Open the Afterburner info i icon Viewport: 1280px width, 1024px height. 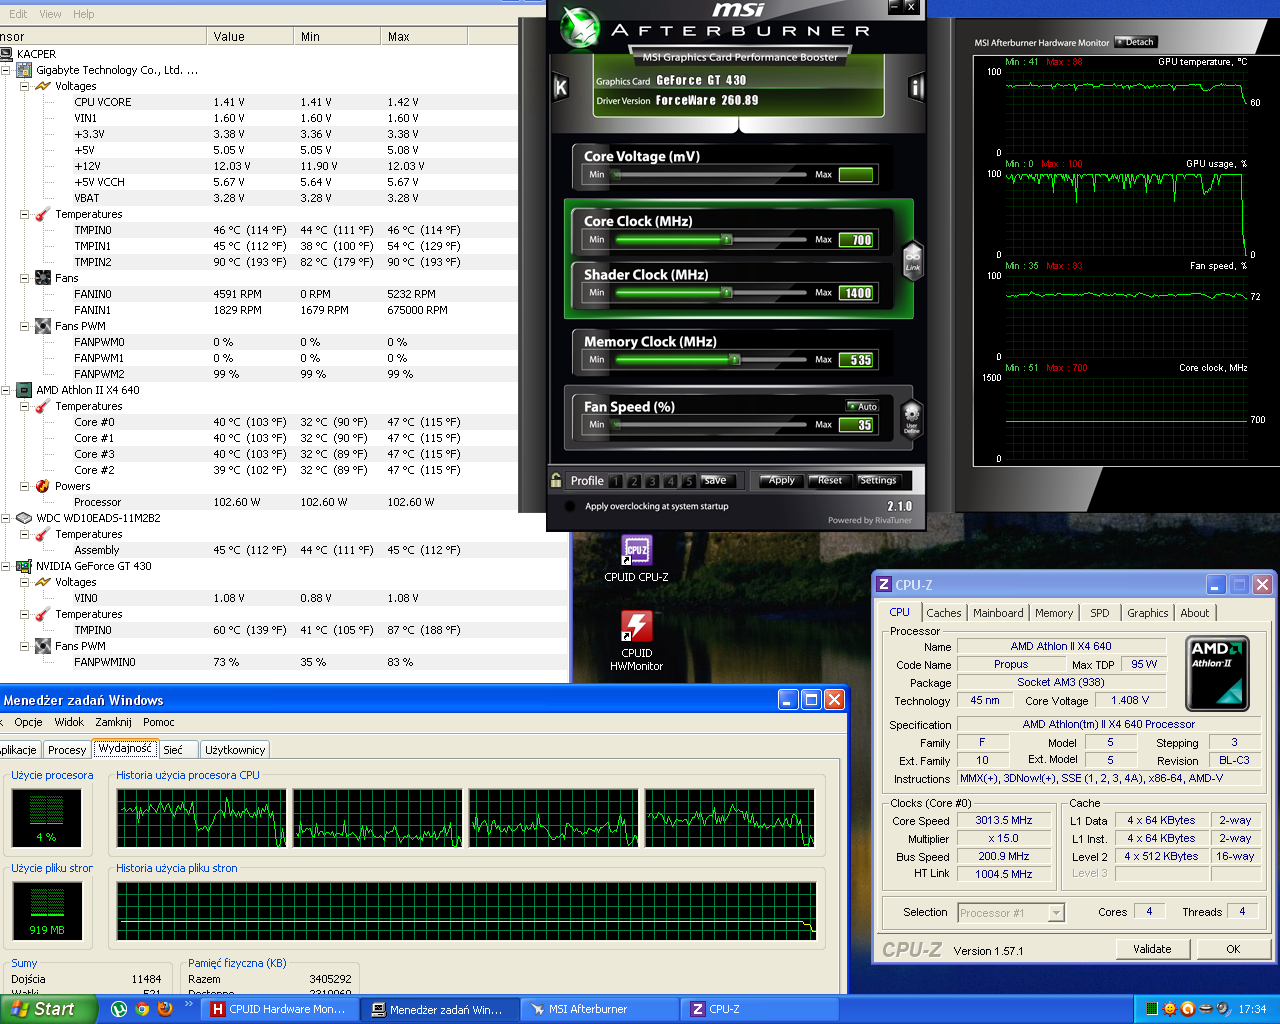coord(915,88)
